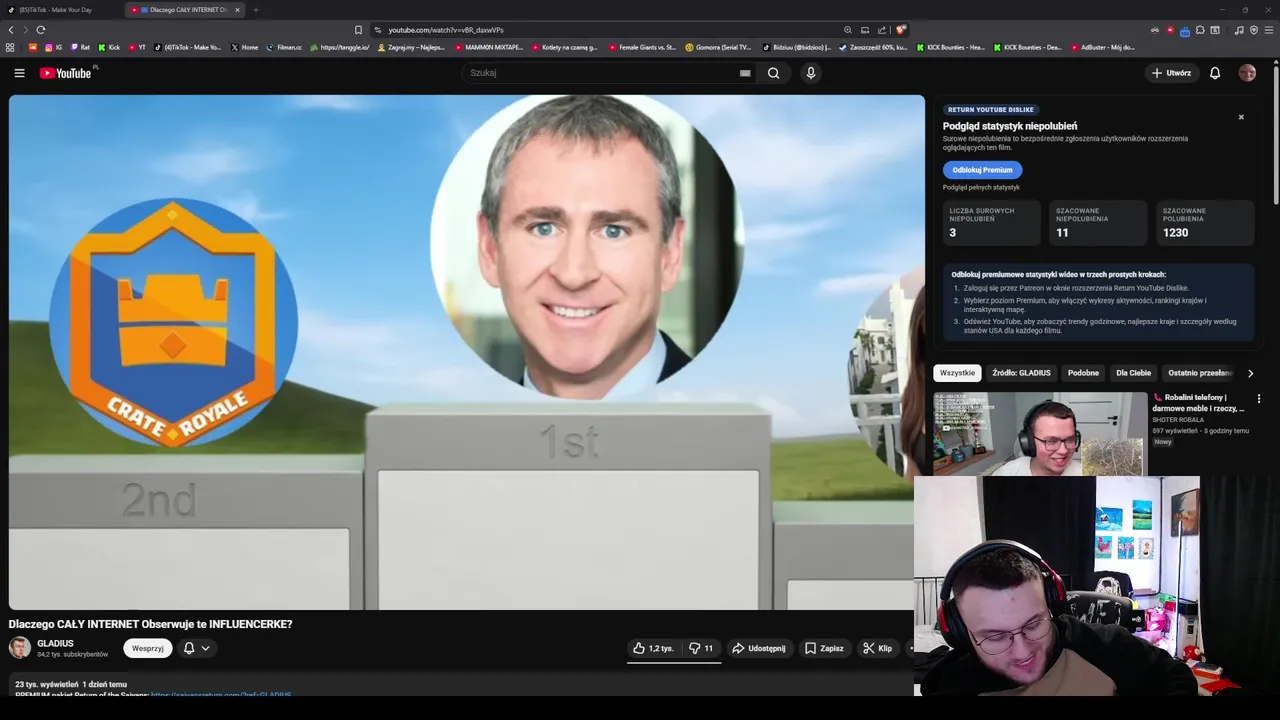Open the account avatar menu
This screenshot has height=720, width=1280.
[x=1247, y=73]
